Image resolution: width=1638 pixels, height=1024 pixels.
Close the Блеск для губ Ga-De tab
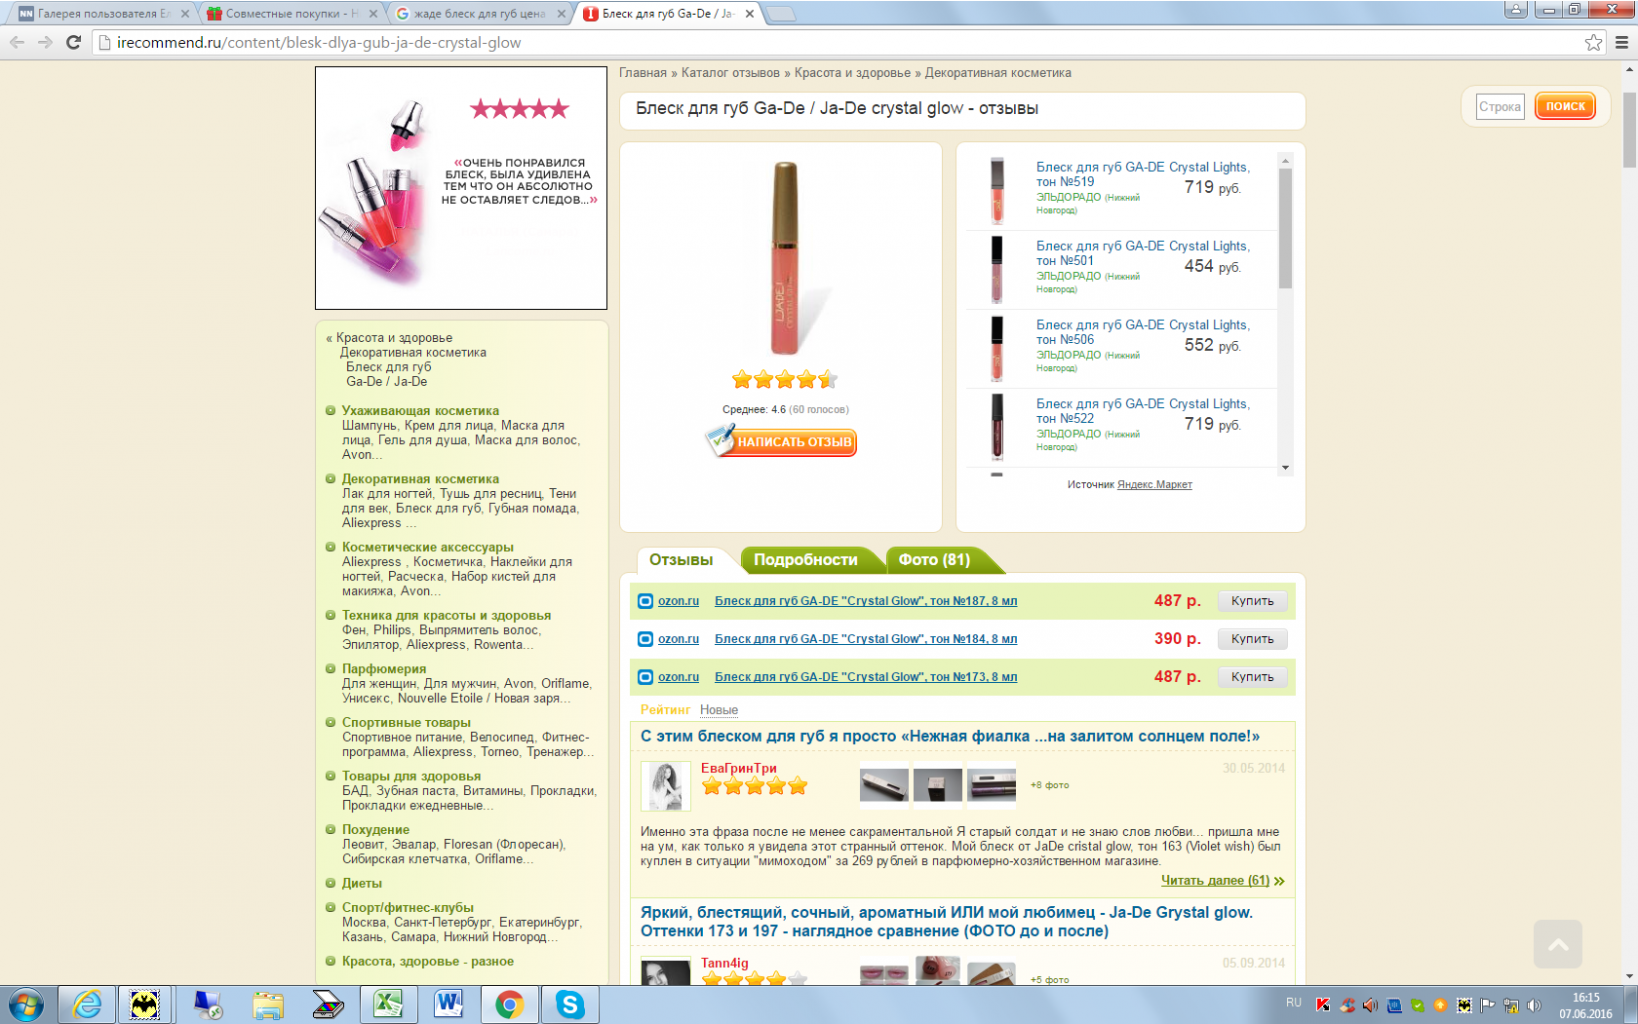[749, 14]
